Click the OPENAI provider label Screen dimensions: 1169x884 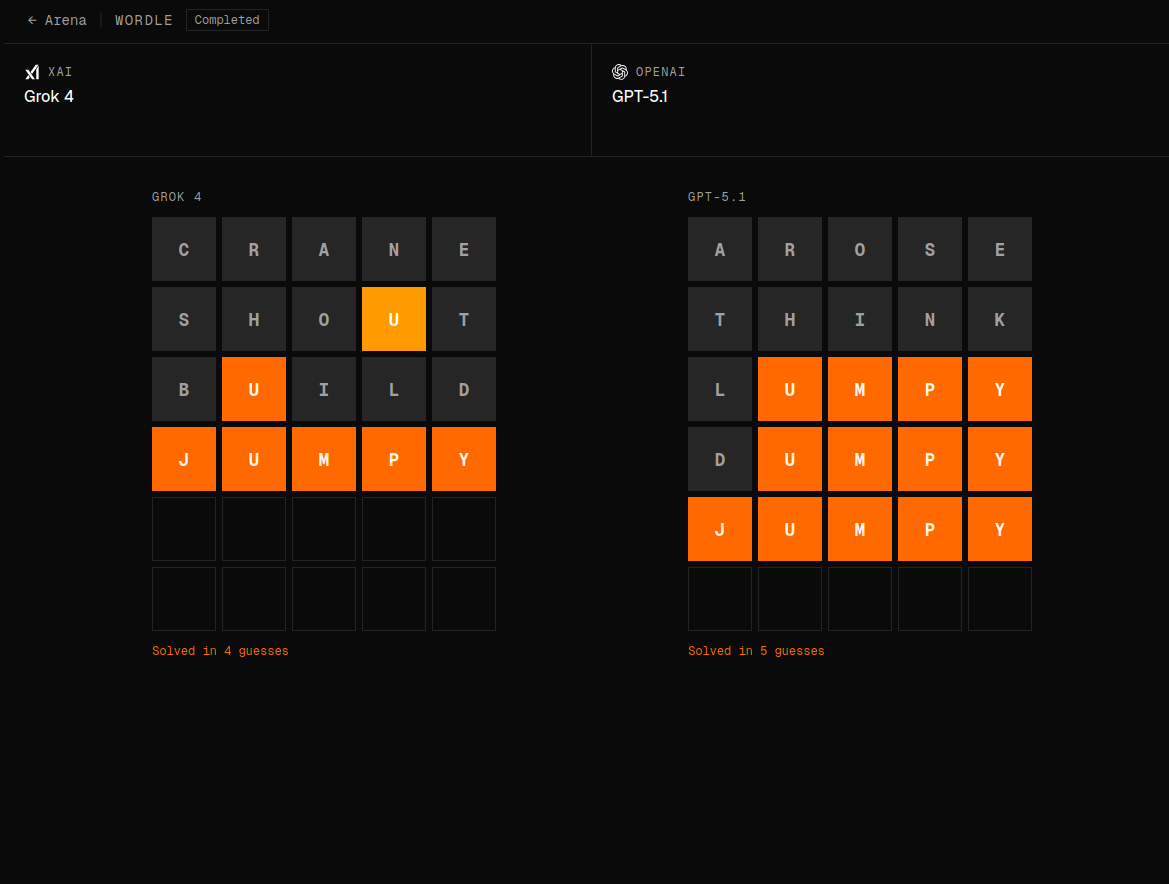[660, 72]
